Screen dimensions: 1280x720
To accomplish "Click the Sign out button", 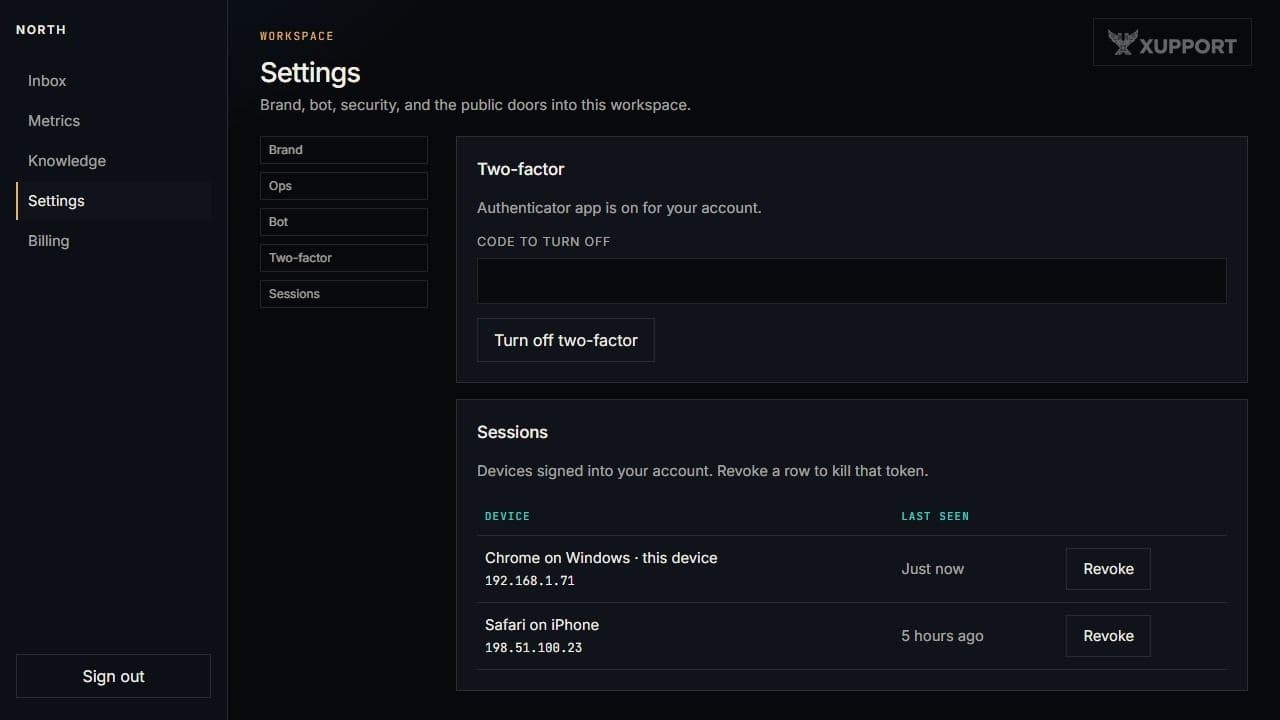I will pyautogui.click(x=113, y=676).
